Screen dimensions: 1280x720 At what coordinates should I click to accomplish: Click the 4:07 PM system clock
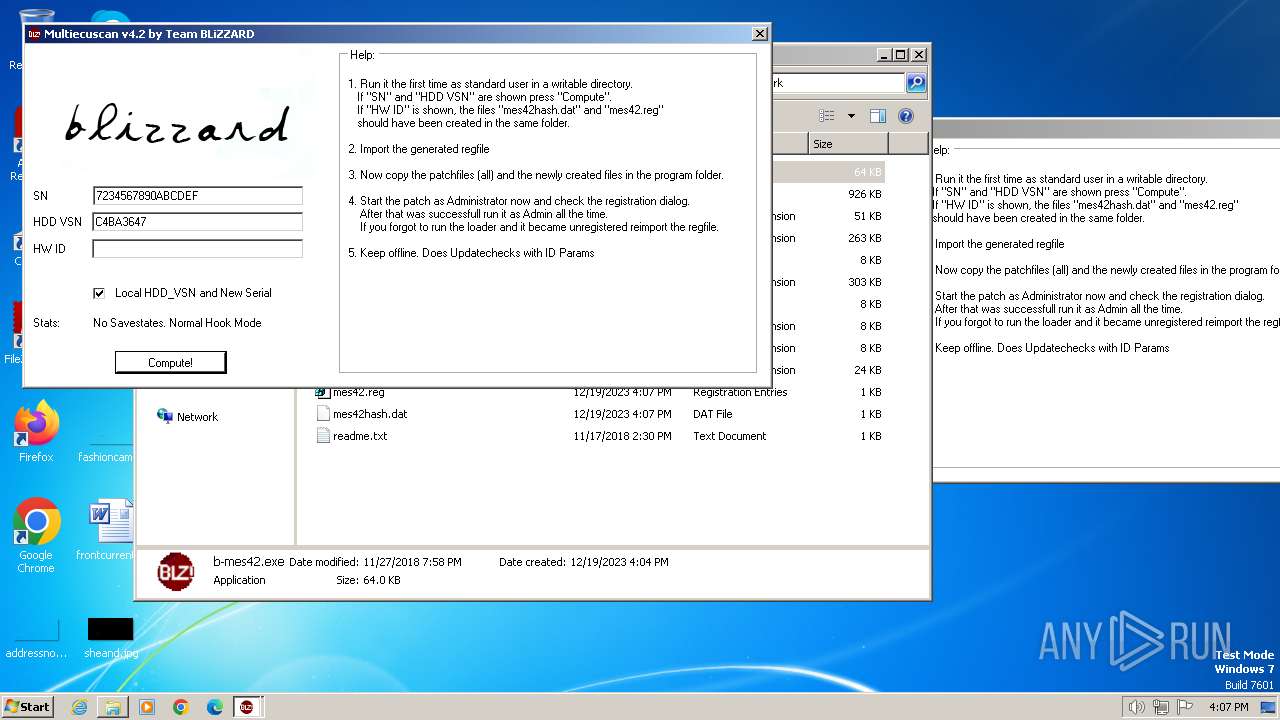click(1228, 707)
